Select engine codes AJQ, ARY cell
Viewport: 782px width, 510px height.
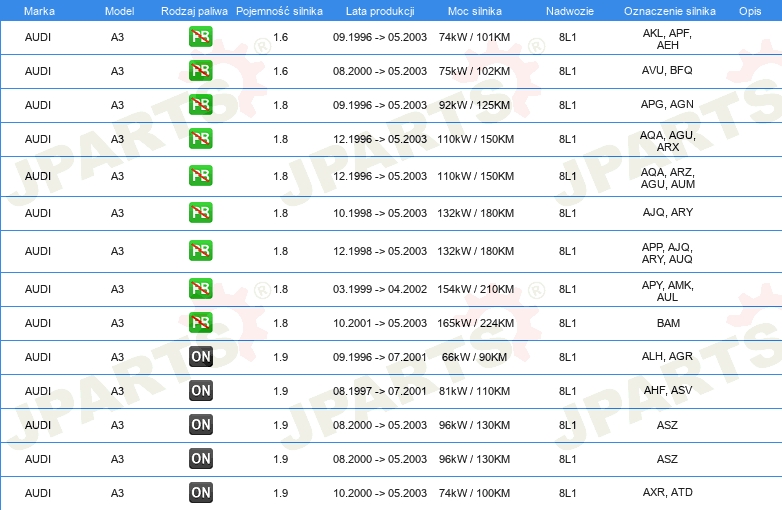(667, 212)
